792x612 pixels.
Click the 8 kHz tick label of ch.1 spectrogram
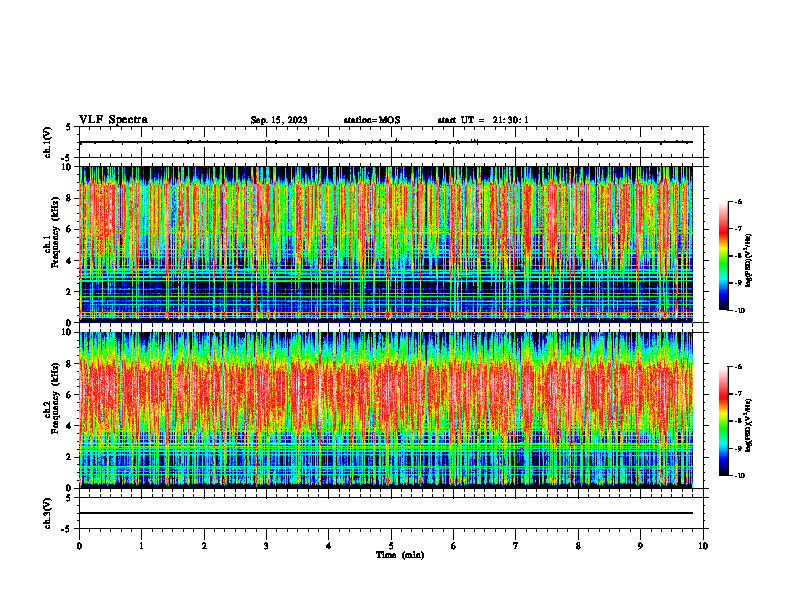pos(70,198)
